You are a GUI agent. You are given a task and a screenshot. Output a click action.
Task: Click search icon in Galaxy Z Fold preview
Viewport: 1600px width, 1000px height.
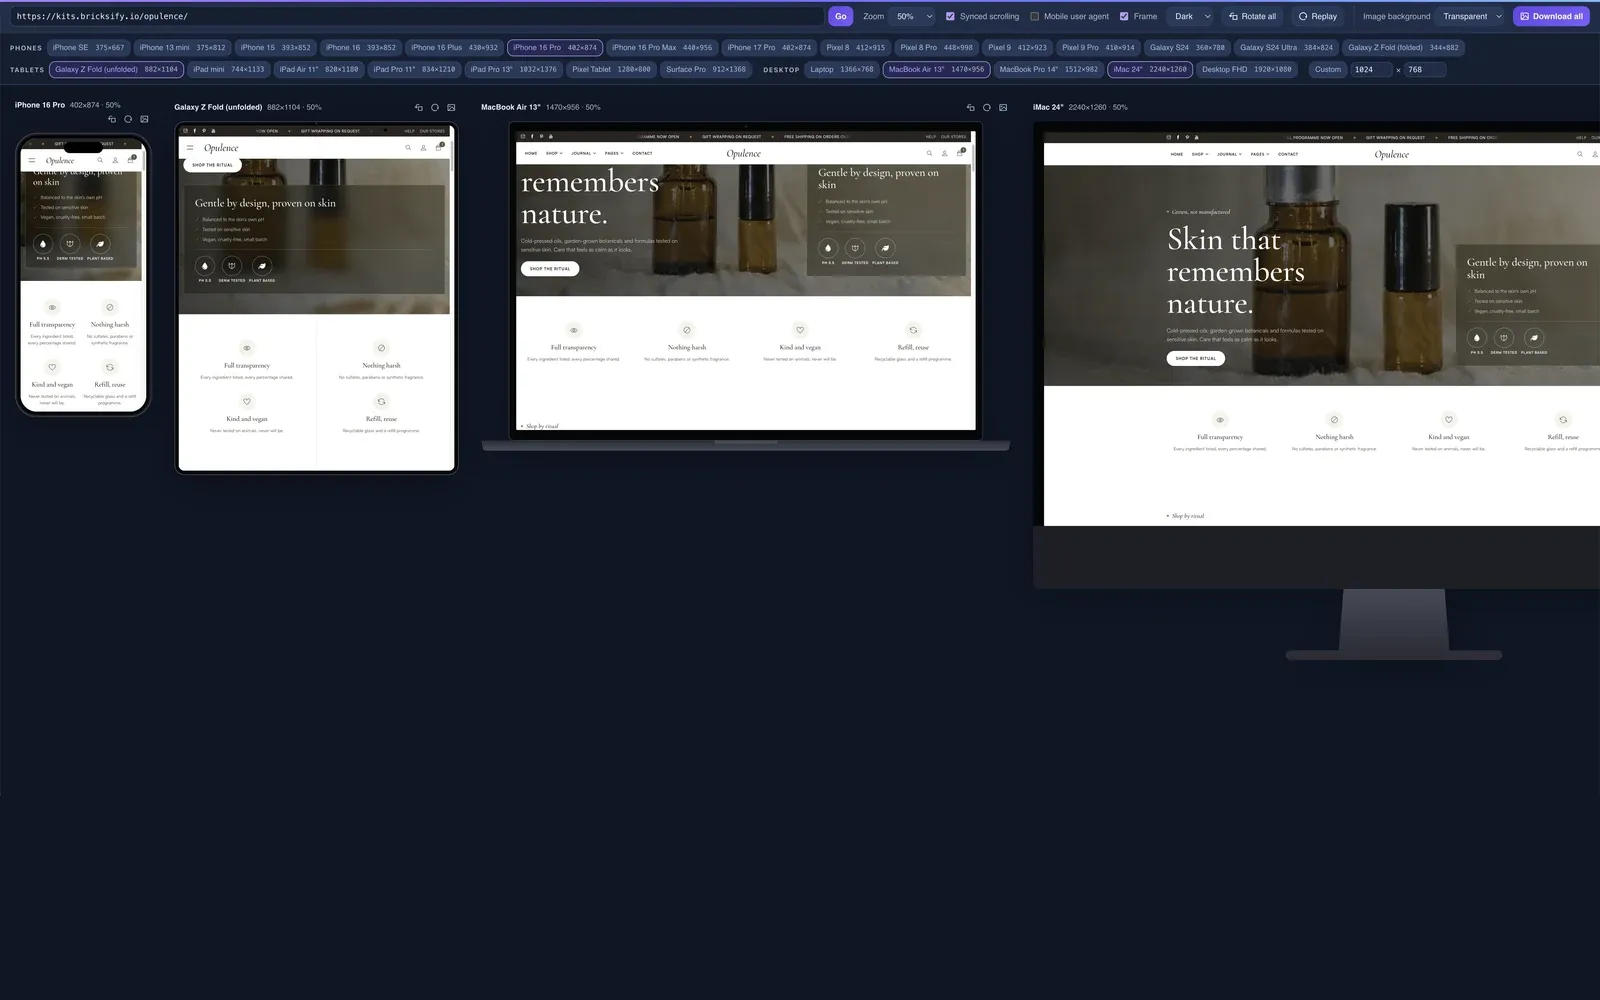point(408,148)
